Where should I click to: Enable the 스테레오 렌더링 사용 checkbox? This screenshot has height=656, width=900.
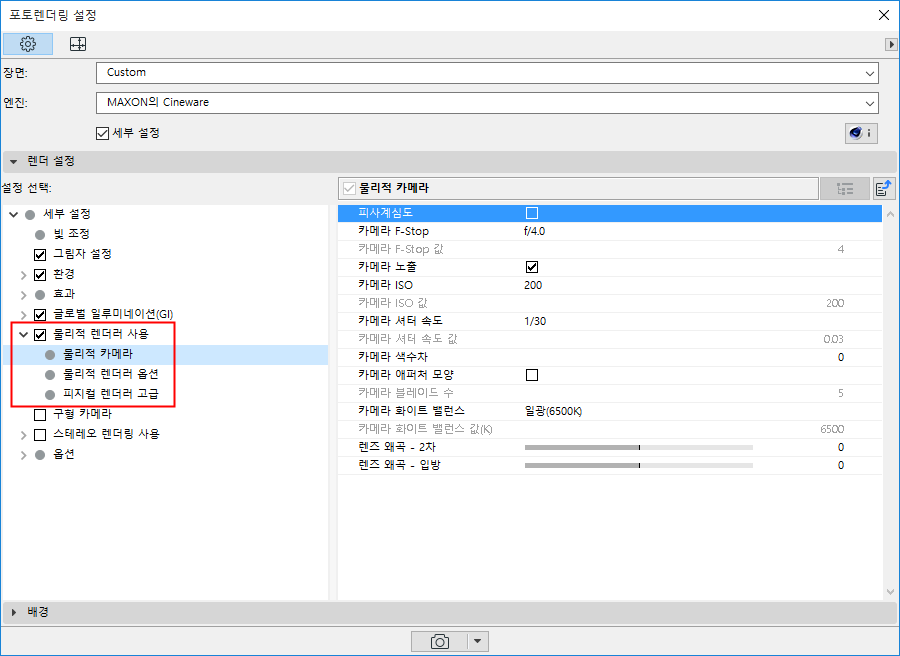click(x=40, y=434)
